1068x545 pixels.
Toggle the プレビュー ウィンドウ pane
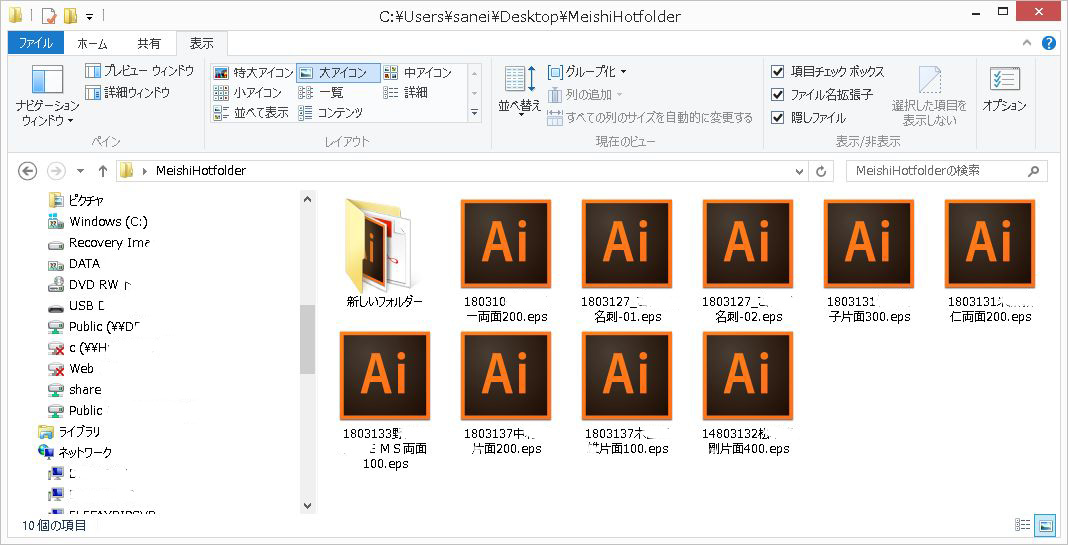[x=140, y=71]
